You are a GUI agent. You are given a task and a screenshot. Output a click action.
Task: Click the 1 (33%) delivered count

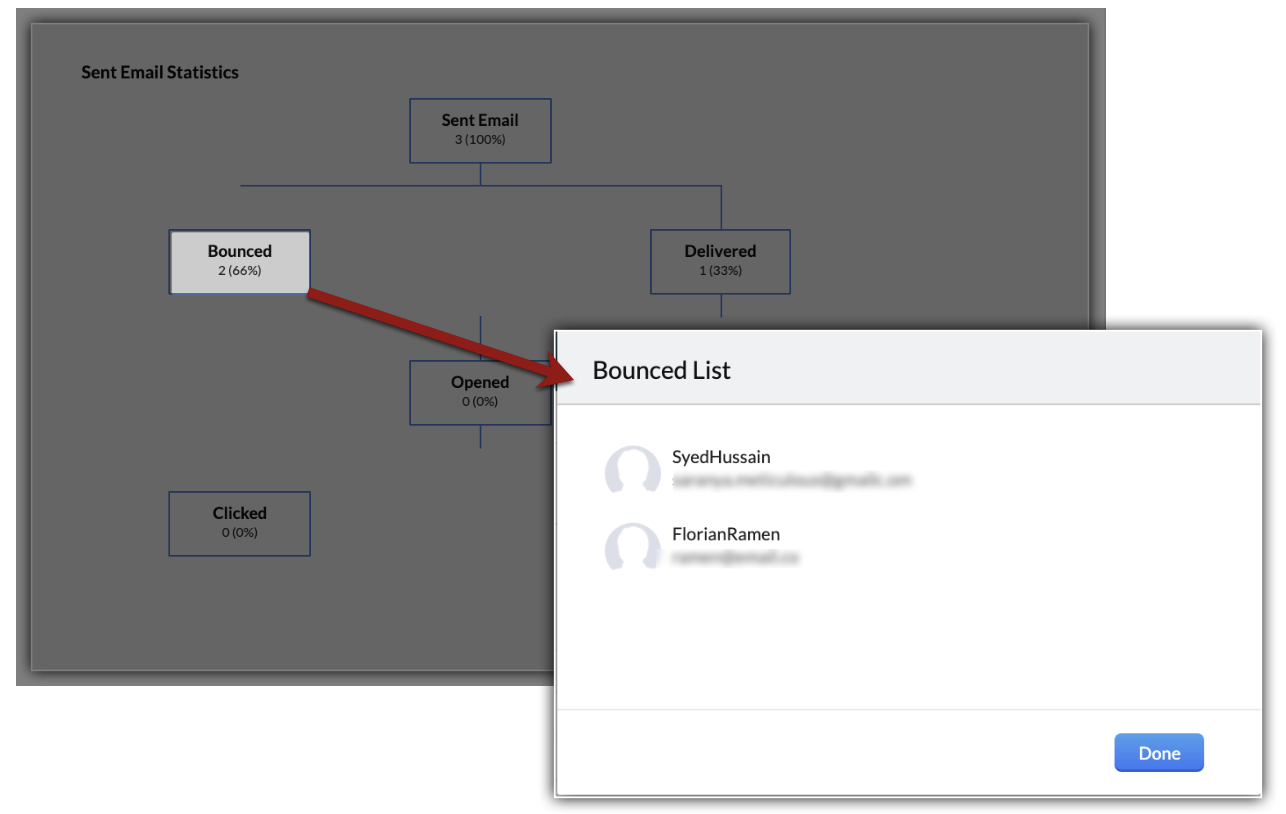click(720, 271)
